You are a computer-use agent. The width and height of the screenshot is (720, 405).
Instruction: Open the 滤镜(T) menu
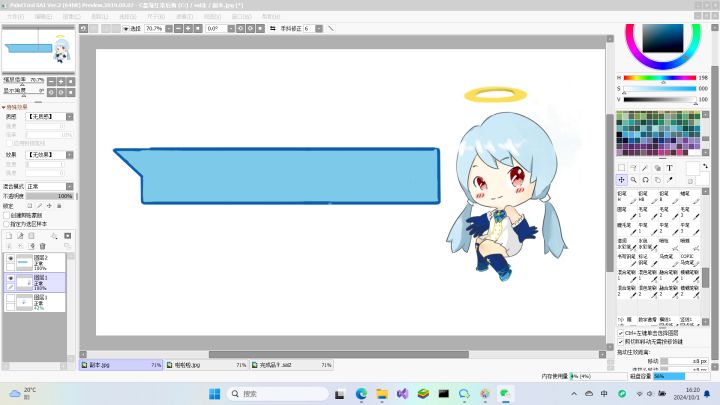[x=184, y=17]
